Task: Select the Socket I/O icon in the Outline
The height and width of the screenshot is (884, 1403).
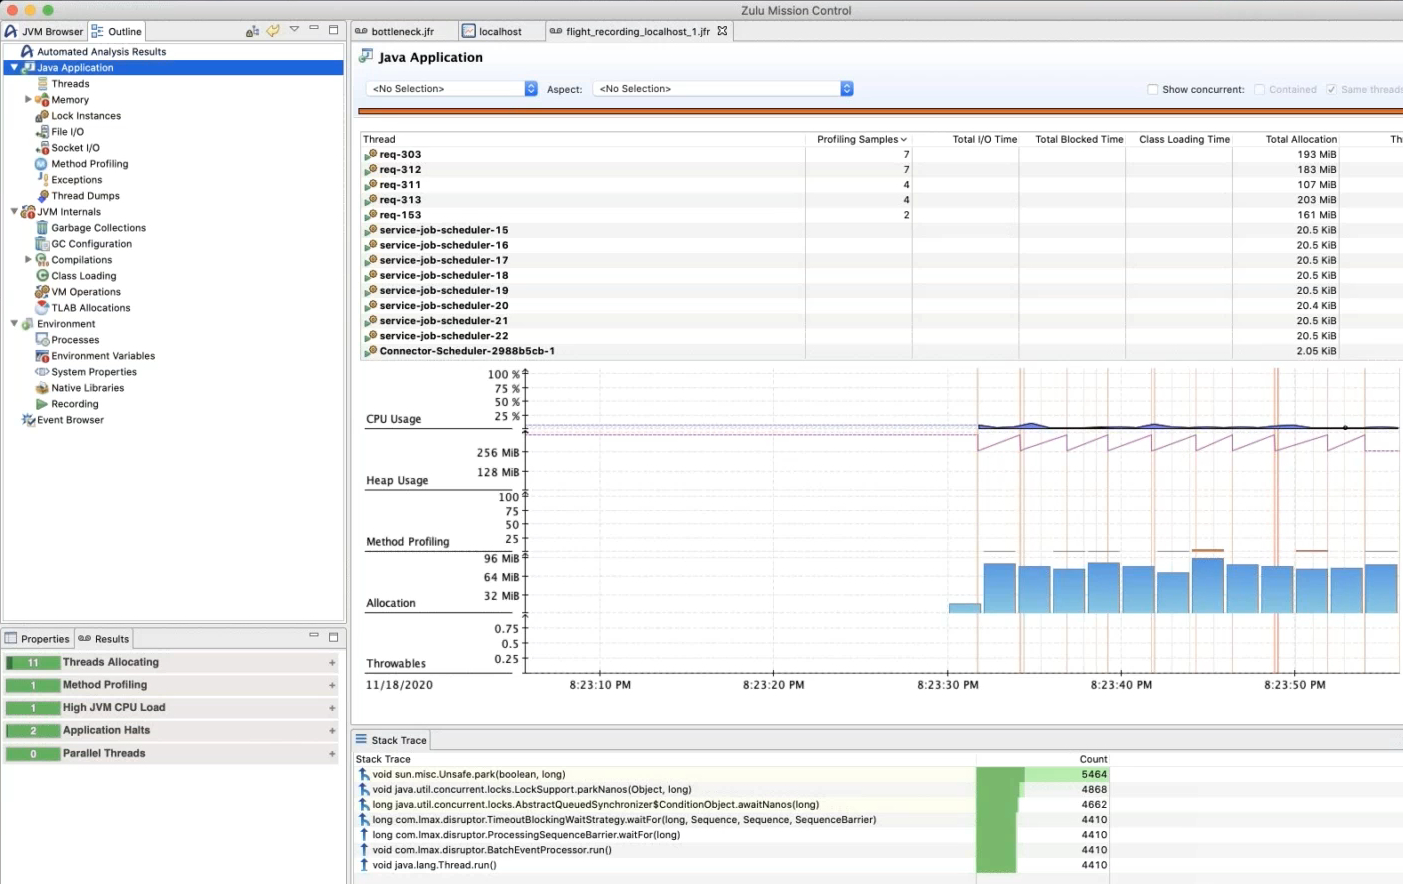Action: (x=42, y=148)
